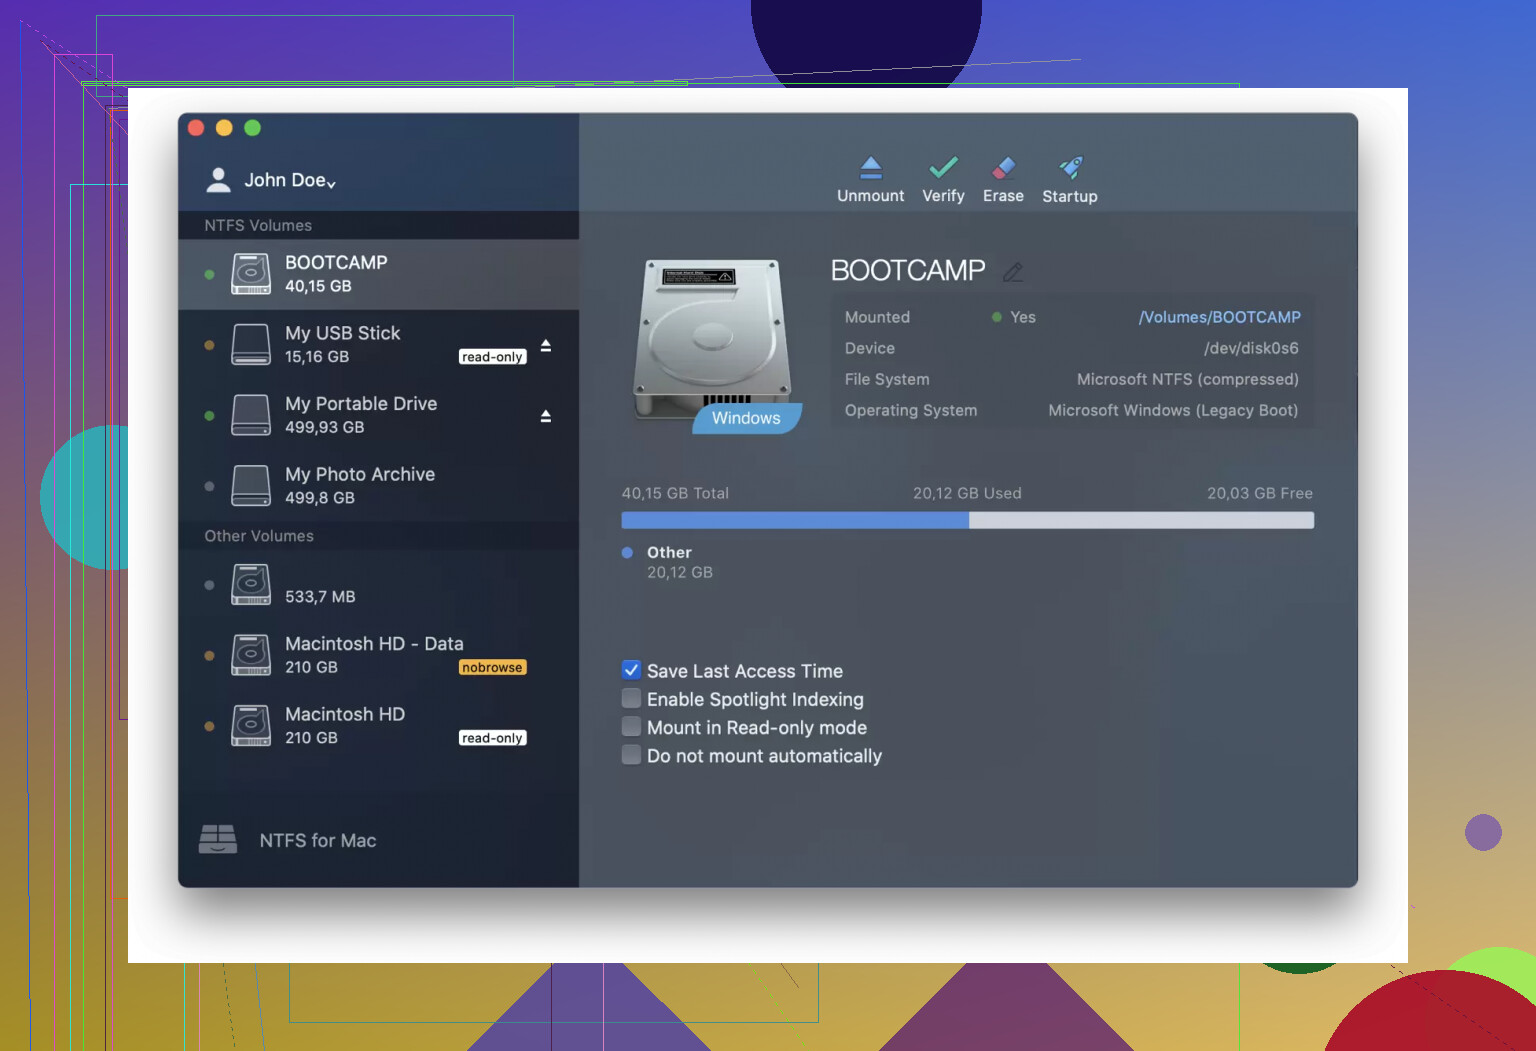Click the Startup rocket icon

1070,167
